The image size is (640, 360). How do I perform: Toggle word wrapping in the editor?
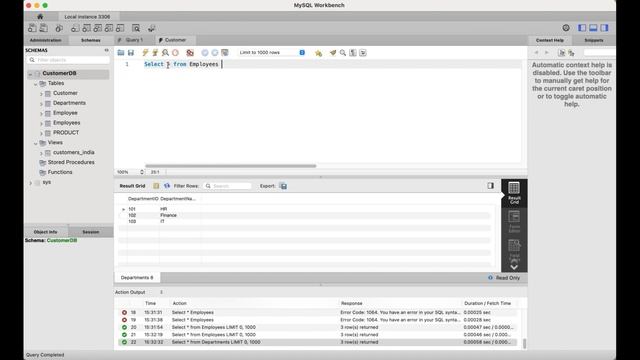tap(363, 53)
